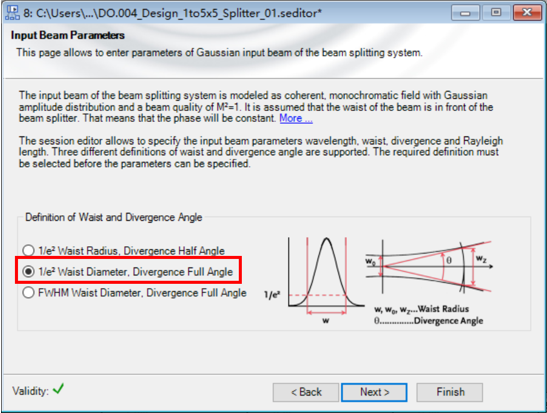Image resolution: width=547 pixels, height=413 pixels.
Task: Click the Input Beam Parameters heading
Action: click(68, 35)
